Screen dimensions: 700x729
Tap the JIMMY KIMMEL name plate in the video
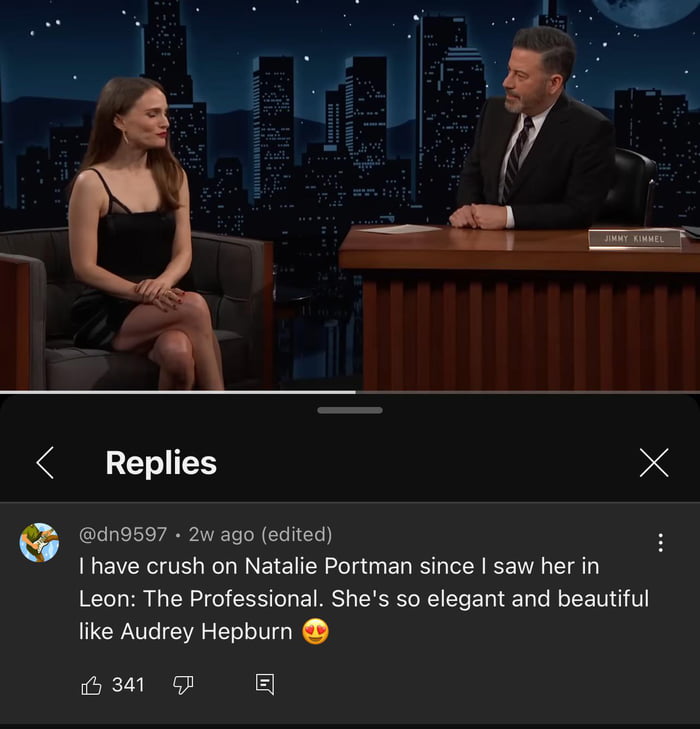pos(634,239)
